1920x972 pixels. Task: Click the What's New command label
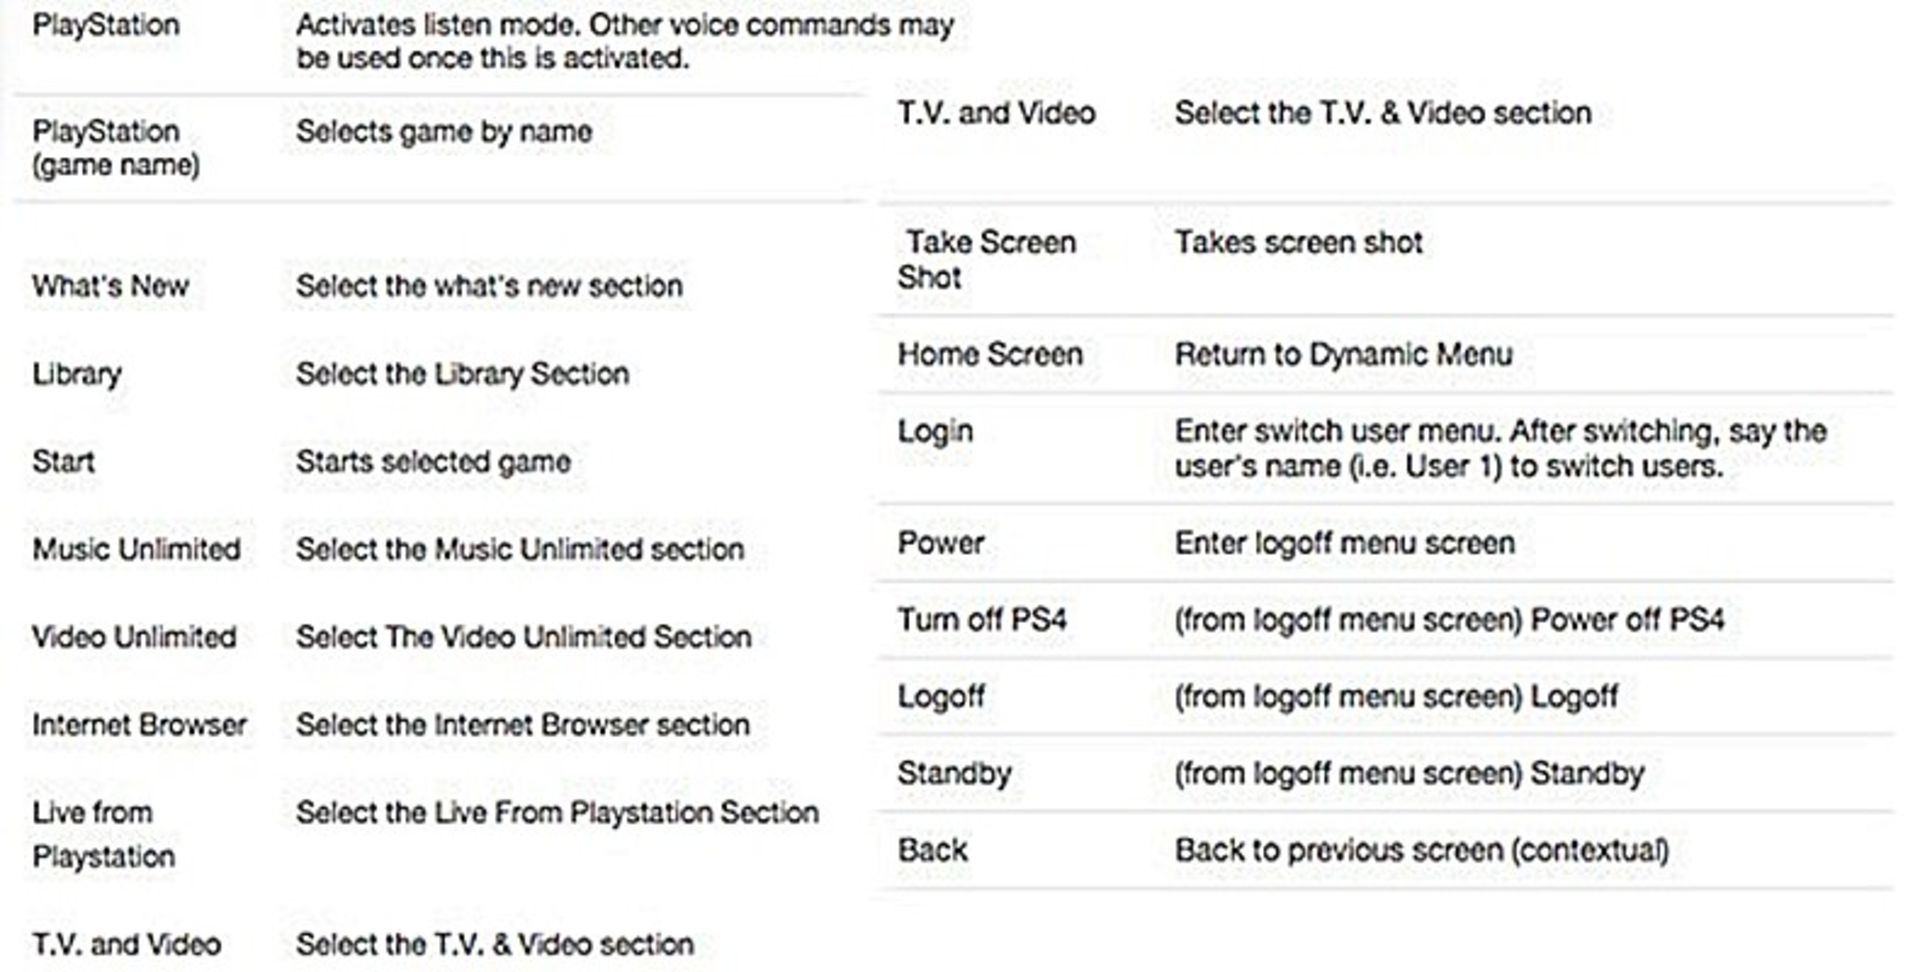[x=110, y=286]
